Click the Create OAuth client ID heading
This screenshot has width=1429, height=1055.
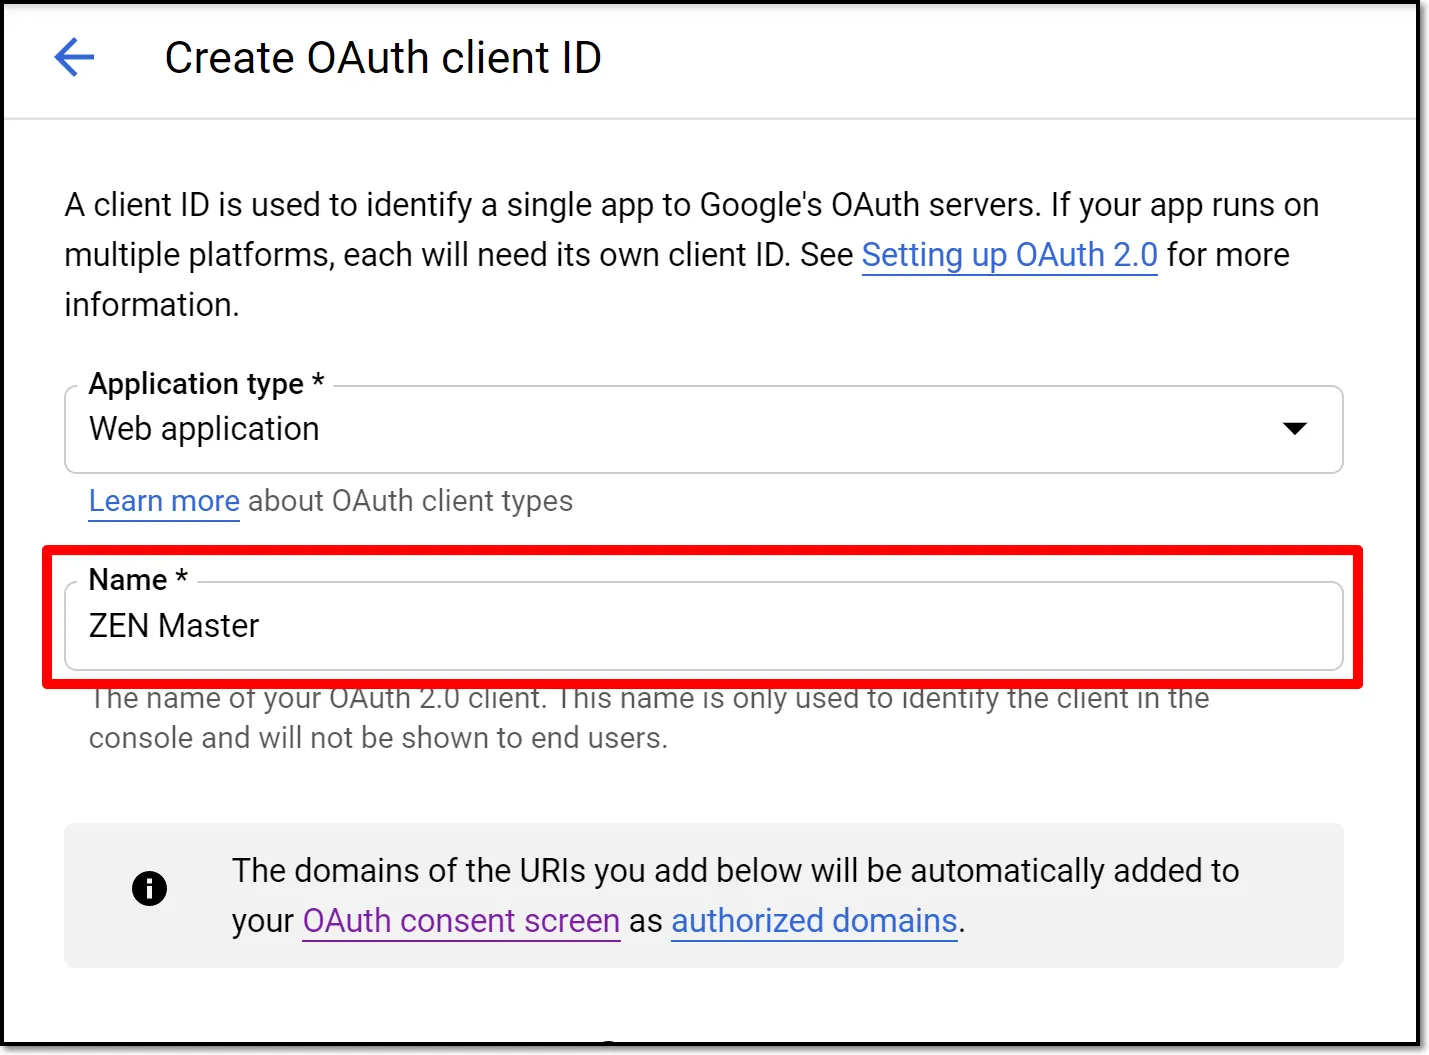pyautogui.click(x=383, y=58)
